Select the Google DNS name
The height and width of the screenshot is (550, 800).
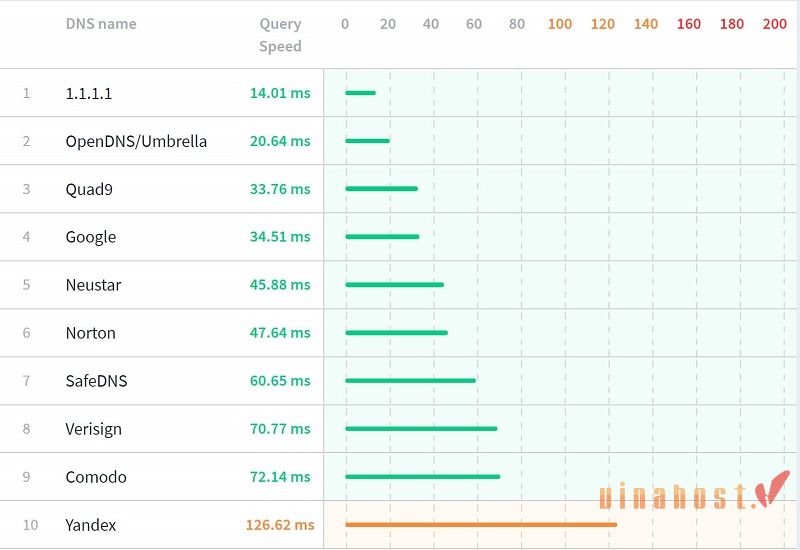click(91, 237)
